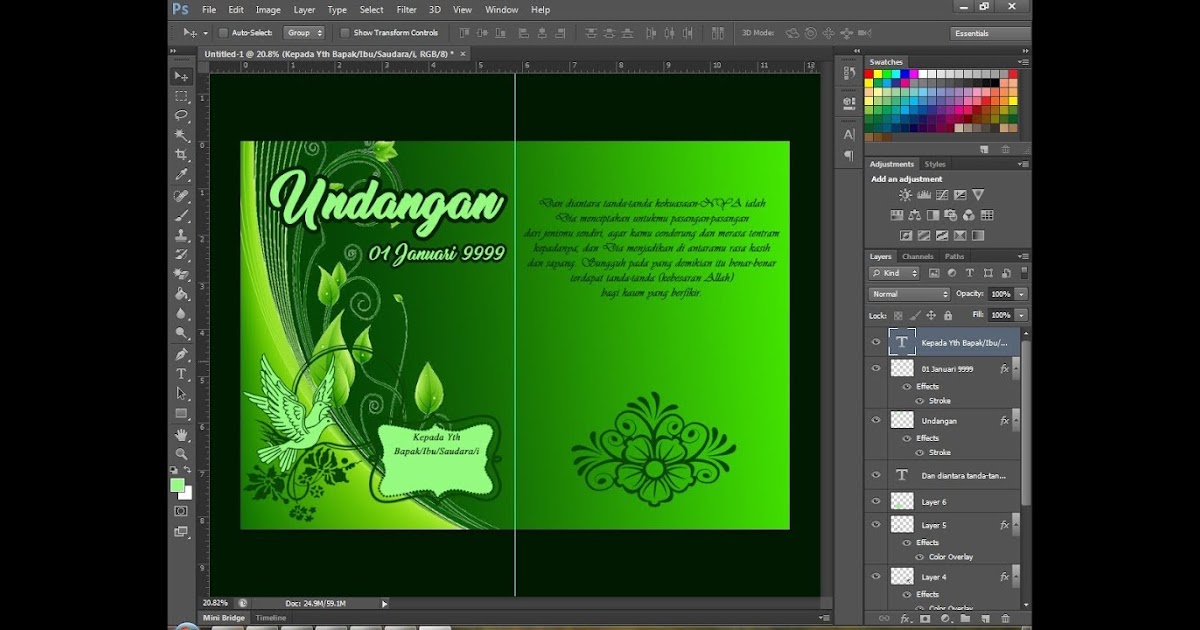
Task: Select the Eyedropper tool
Action: point(181,175)
